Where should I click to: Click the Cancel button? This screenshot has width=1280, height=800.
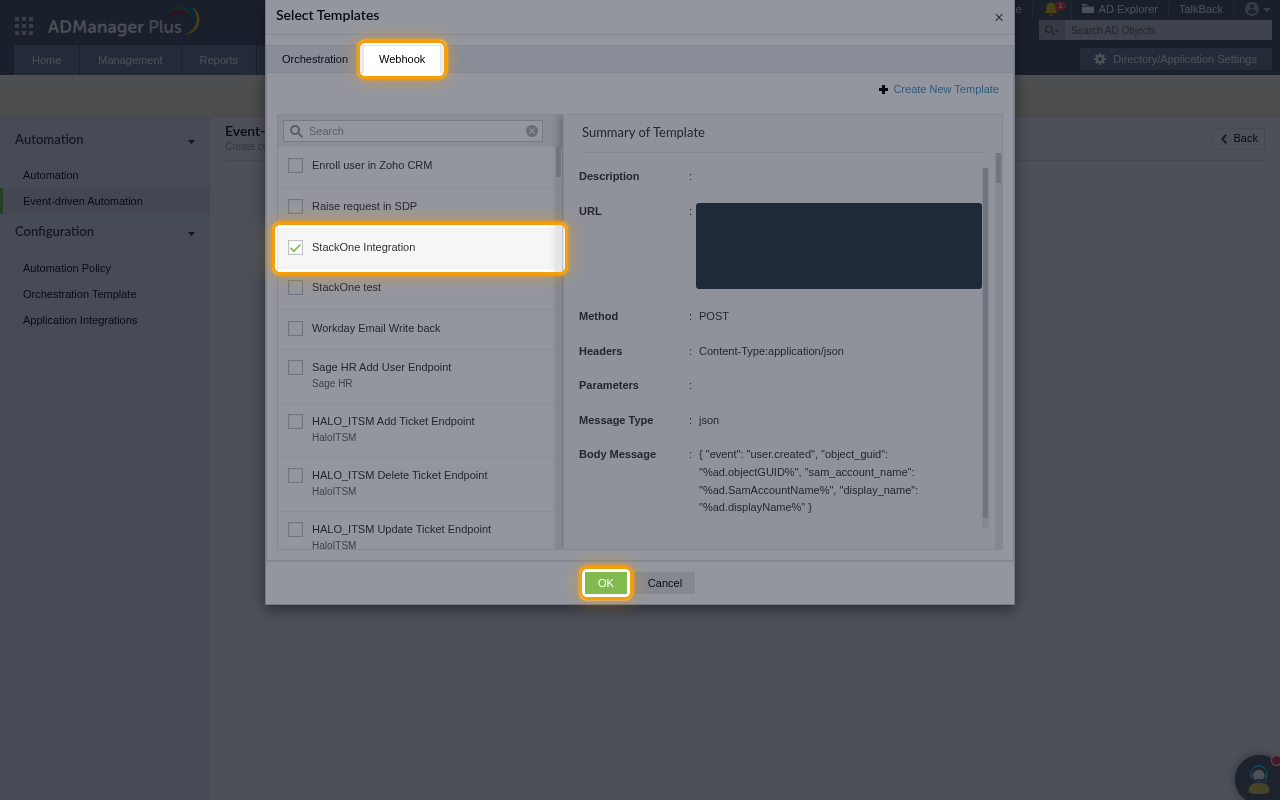point(665,583)
